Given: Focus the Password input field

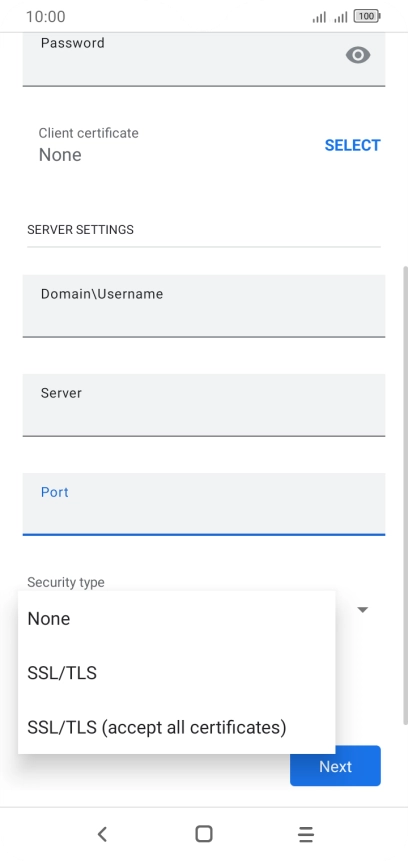Looking at the screenshot, I should [x=204, y=59].
